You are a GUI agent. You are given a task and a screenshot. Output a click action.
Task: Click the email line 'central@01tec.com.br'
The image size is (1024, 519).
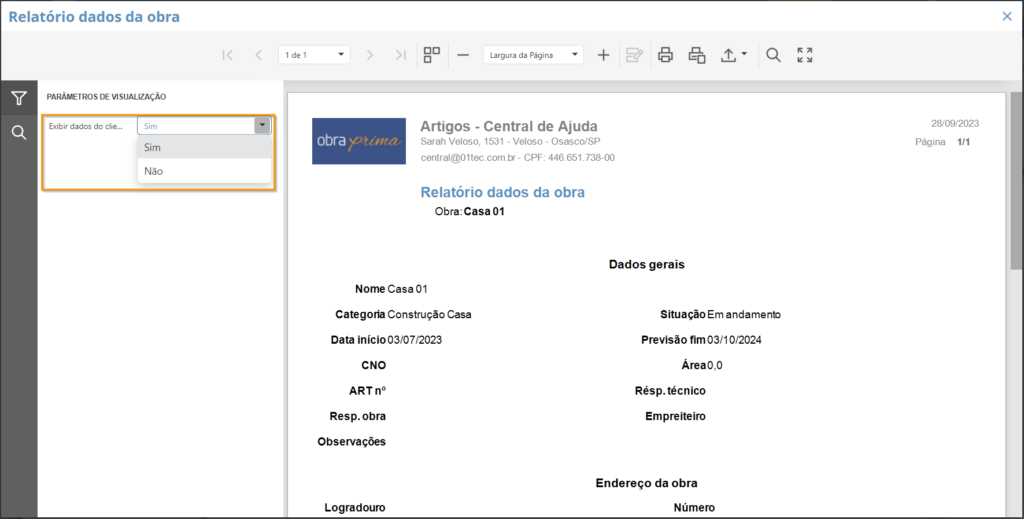coord(470,157)
